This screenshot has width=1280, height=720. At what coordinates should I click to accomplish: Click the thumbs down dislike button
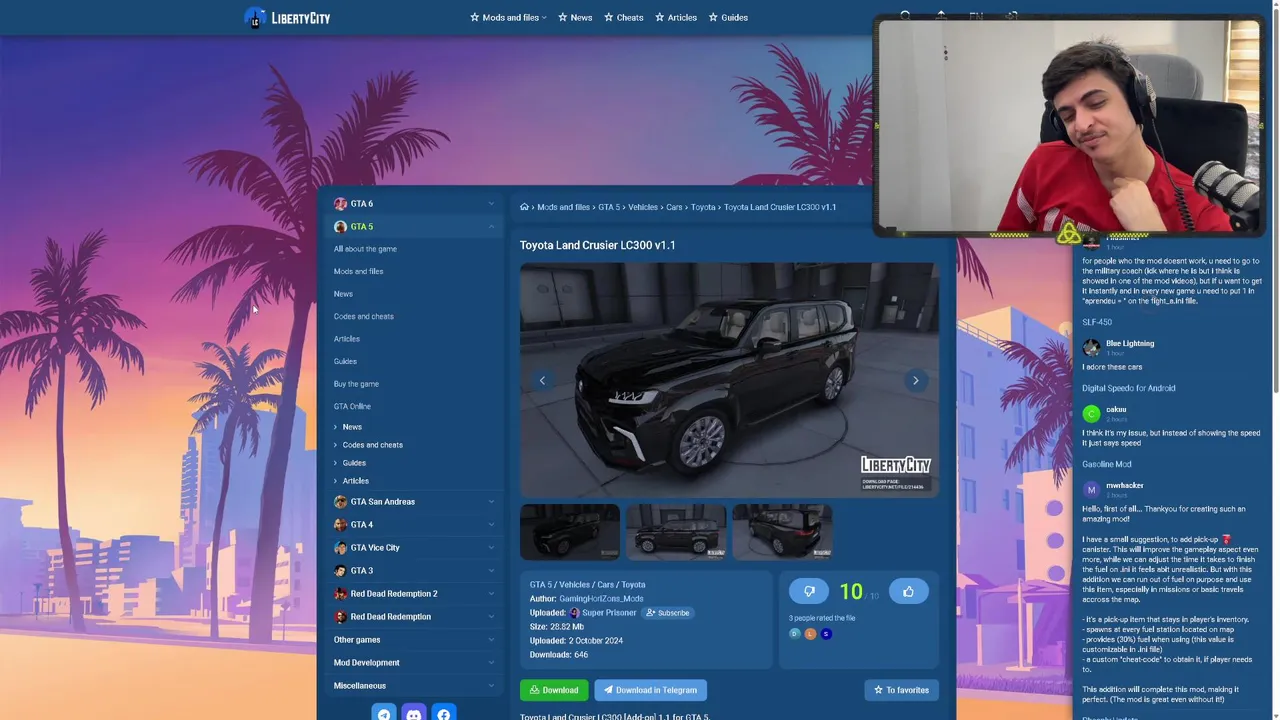coord(809,592)
